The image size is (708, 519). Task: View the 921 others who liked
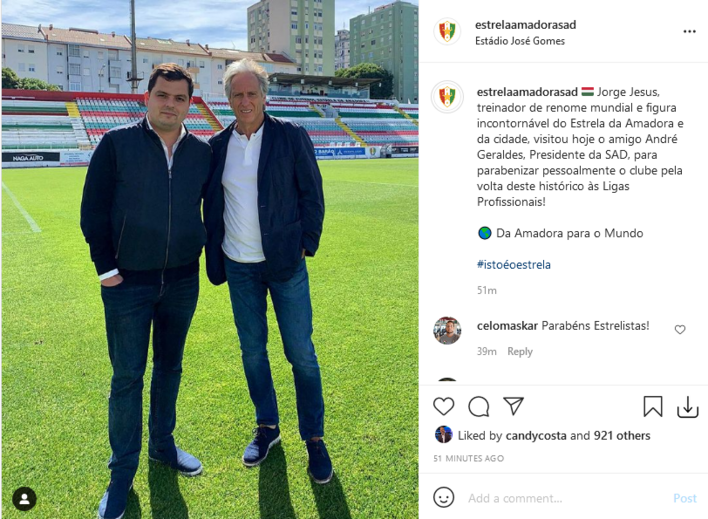pos(622,435)
